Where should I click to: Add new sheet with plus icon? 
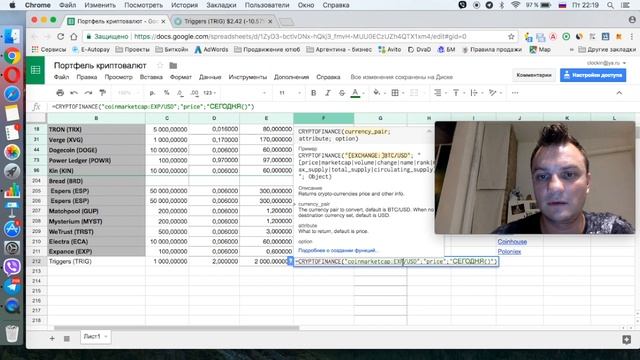click(52, 338)
